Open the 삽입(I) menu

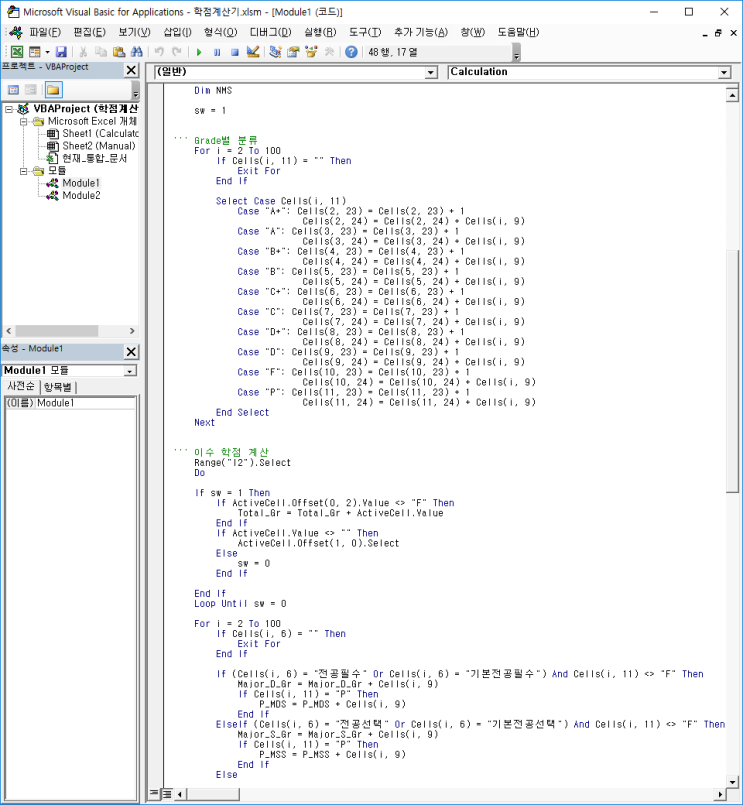(x=177, y=32)
